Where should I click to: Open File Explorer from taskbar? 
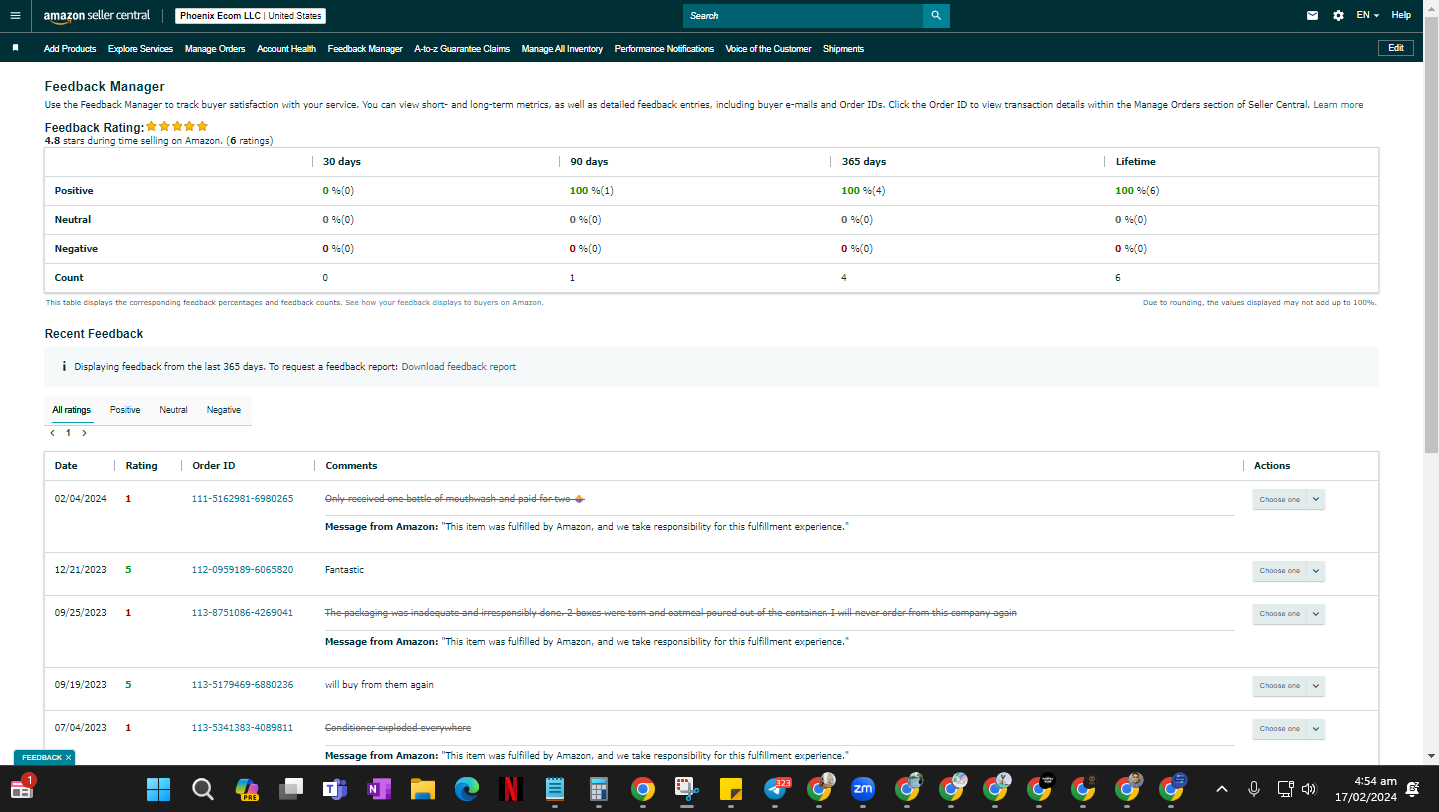tap(422, 789)
